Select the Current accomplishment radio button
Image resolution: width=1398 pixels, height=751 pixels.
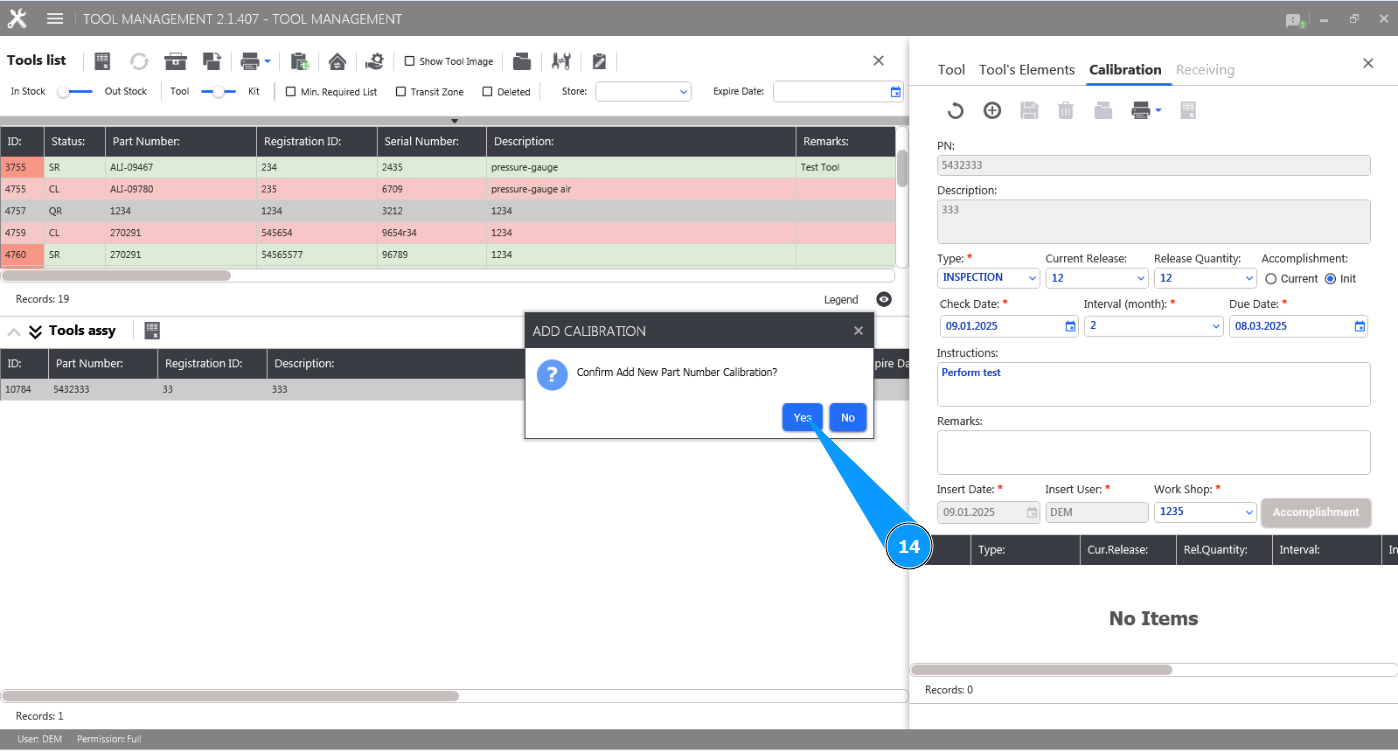coord(1271,279)
